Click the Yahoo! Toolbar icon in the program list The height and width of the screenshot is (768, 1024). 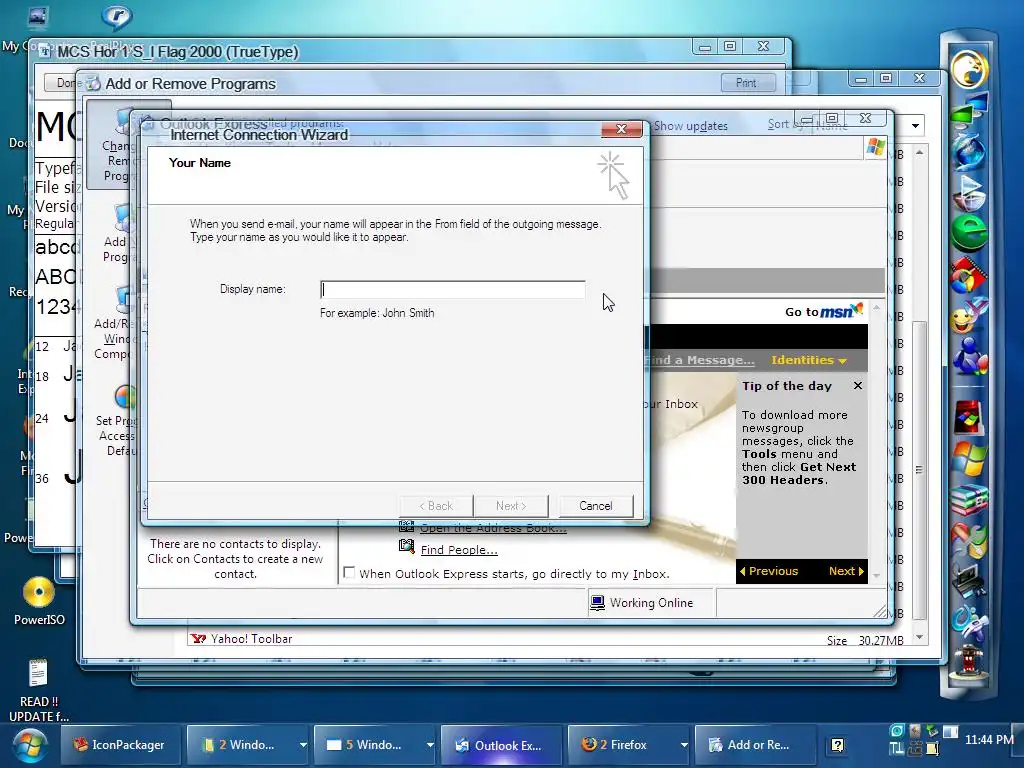[199, 639]
